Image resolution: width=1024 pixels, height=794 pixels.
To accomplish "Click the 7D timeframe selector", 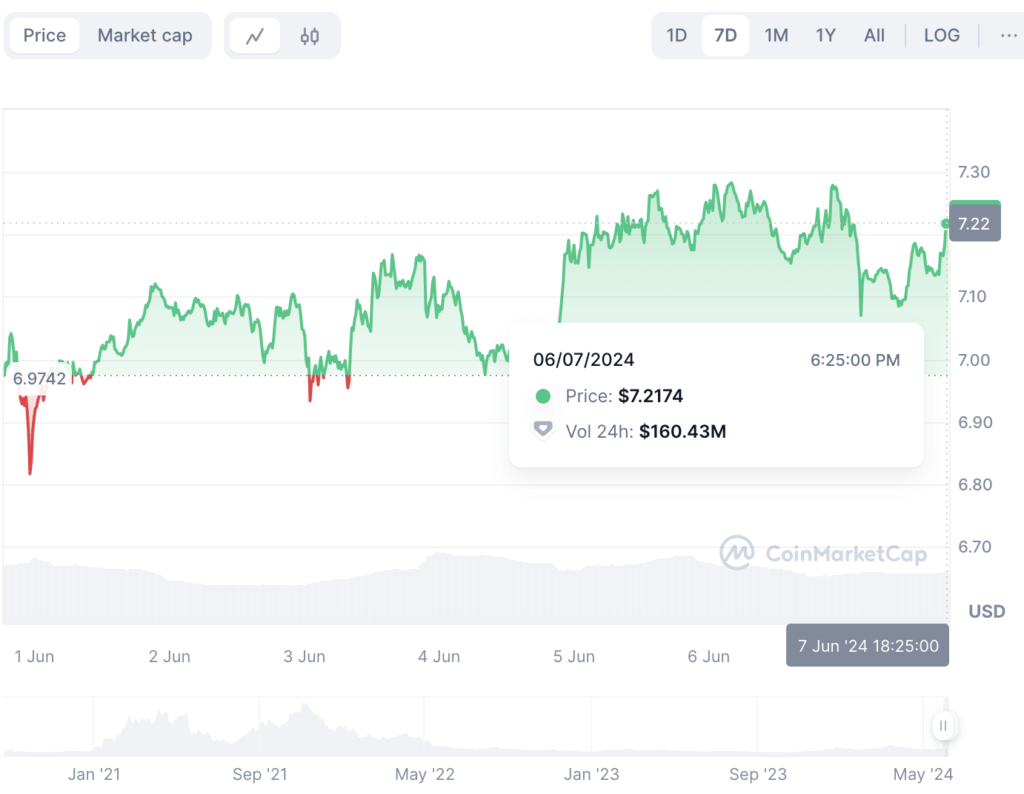I will [725, 35].
